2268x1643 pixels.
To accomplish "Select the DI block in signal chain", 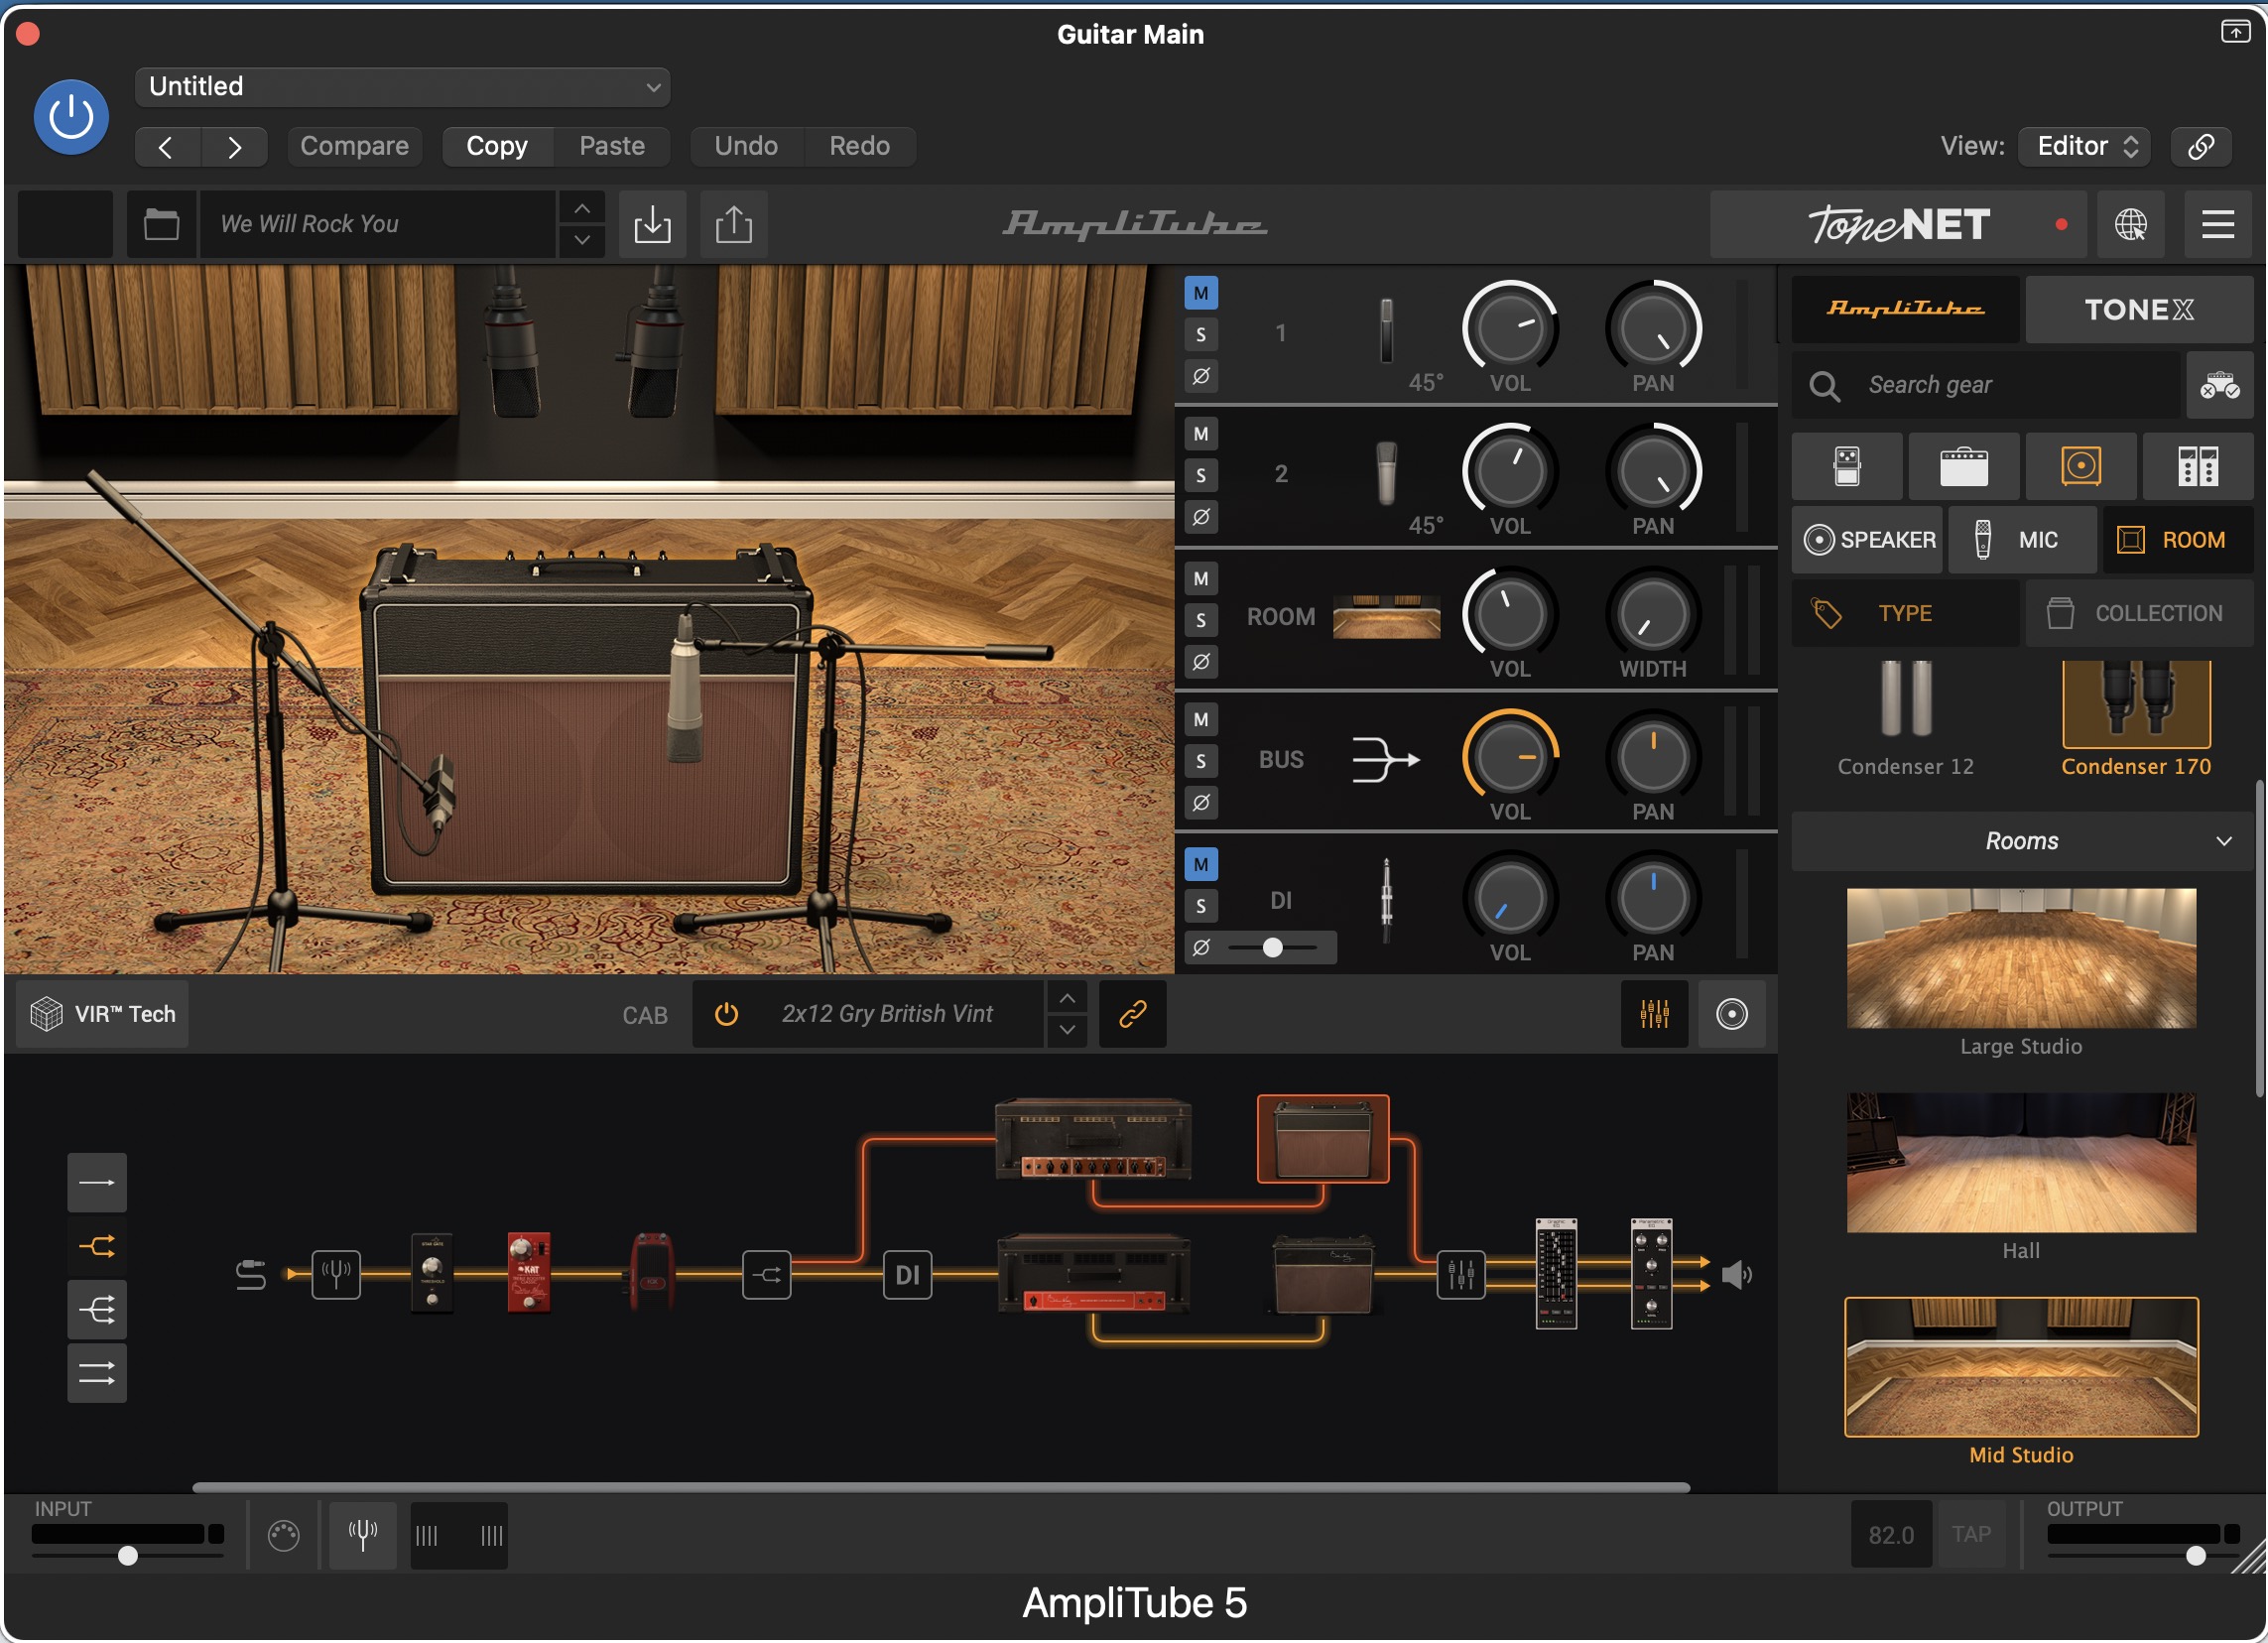I will 907,1275.
